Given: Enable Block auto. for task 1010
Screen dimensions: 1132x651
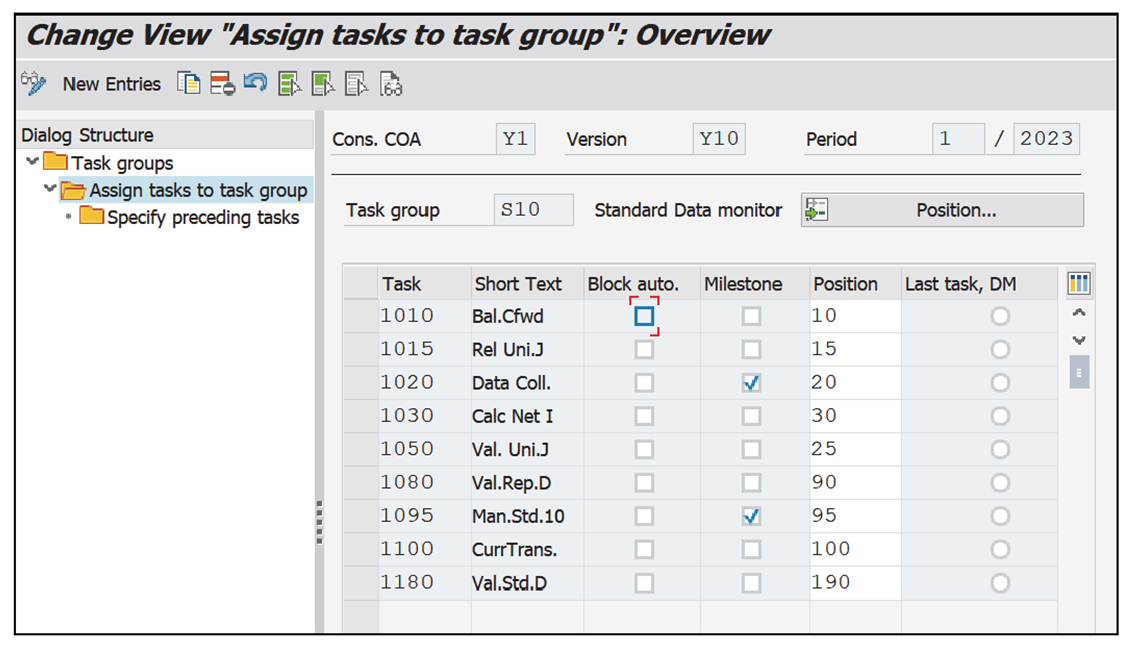Looking at the screenshot, I should tap(643, 315).
